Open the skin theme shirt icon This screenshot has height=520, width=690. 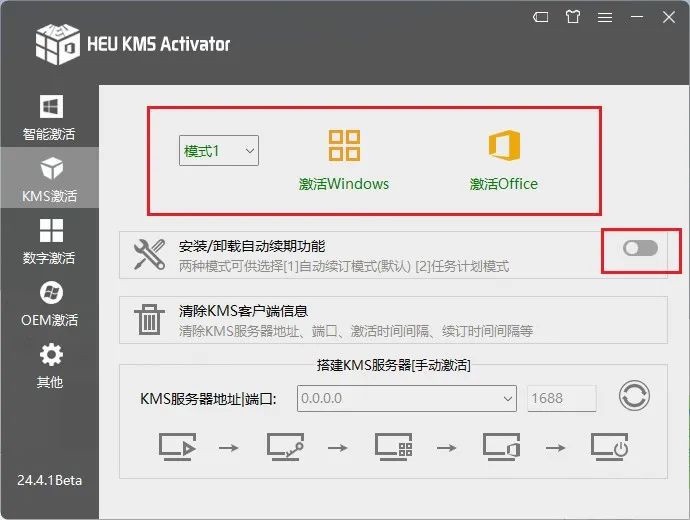tap(573, 17)
